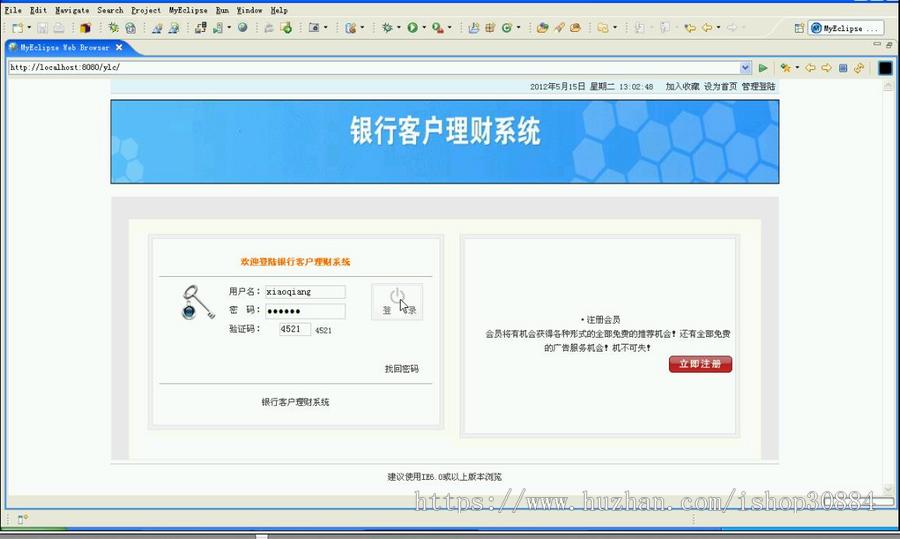
Task: Open the MyEclipse menu
Action: tap(188, 10)
